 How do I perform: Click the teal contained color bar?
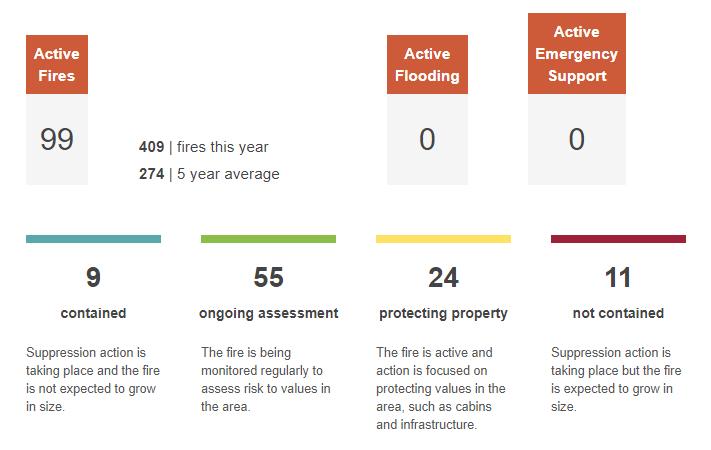93,239
